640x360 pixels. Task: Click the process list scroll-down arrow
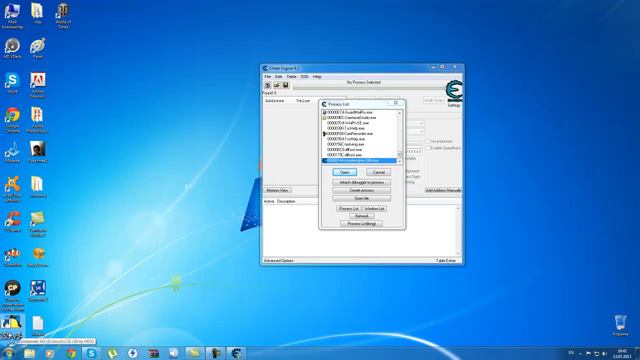(x=400, y=161)
